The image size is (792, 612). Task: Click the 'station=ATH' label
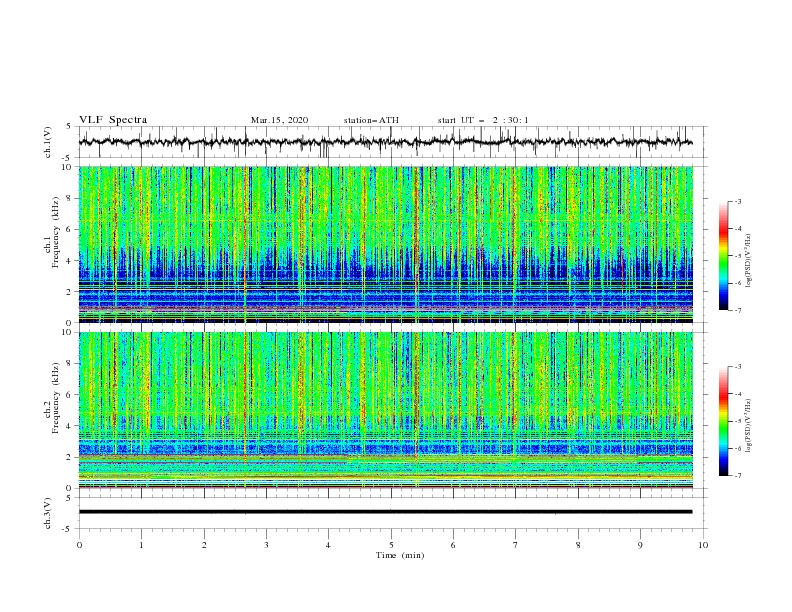coord(371,120)
